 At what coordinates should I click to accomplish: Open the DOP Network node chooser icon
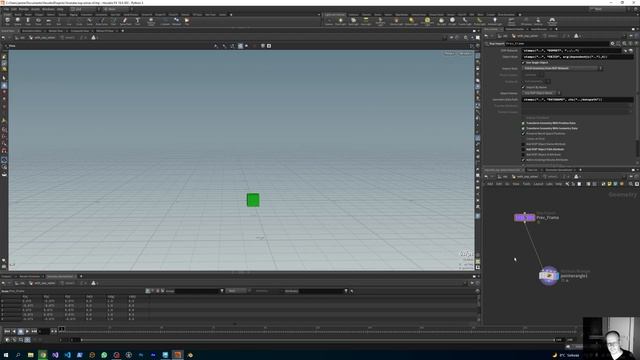631,51
